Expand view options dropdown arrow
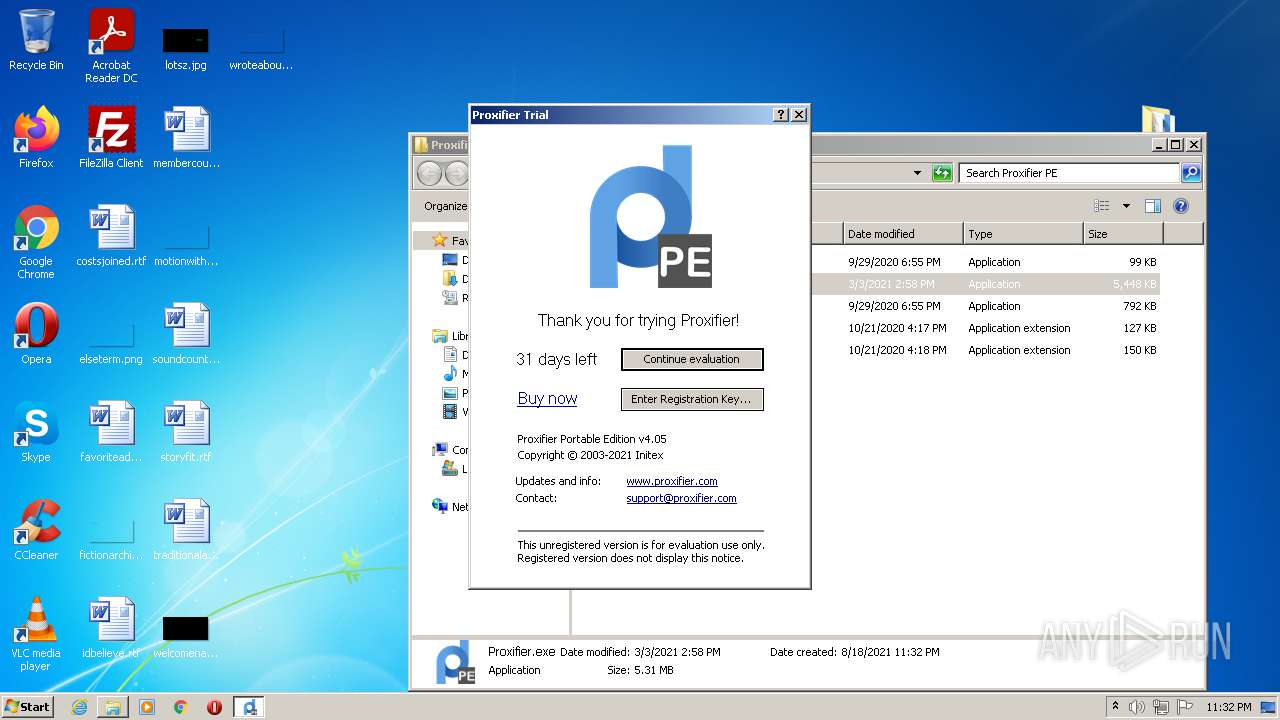 1126,206
